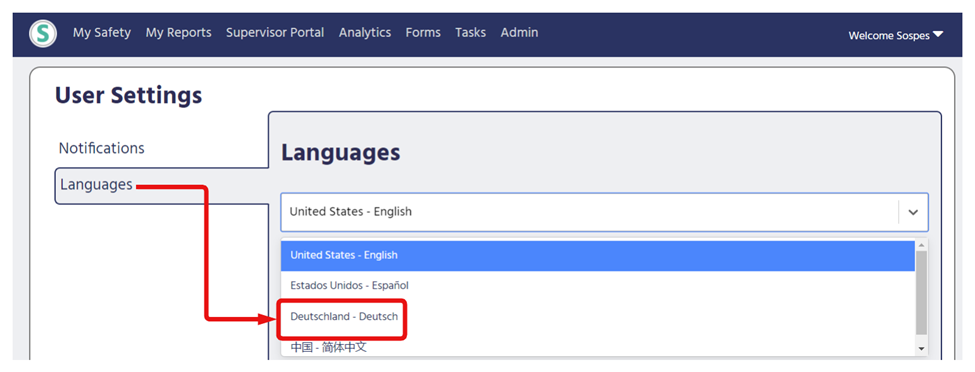Go to My Reports

click(178, 32)
